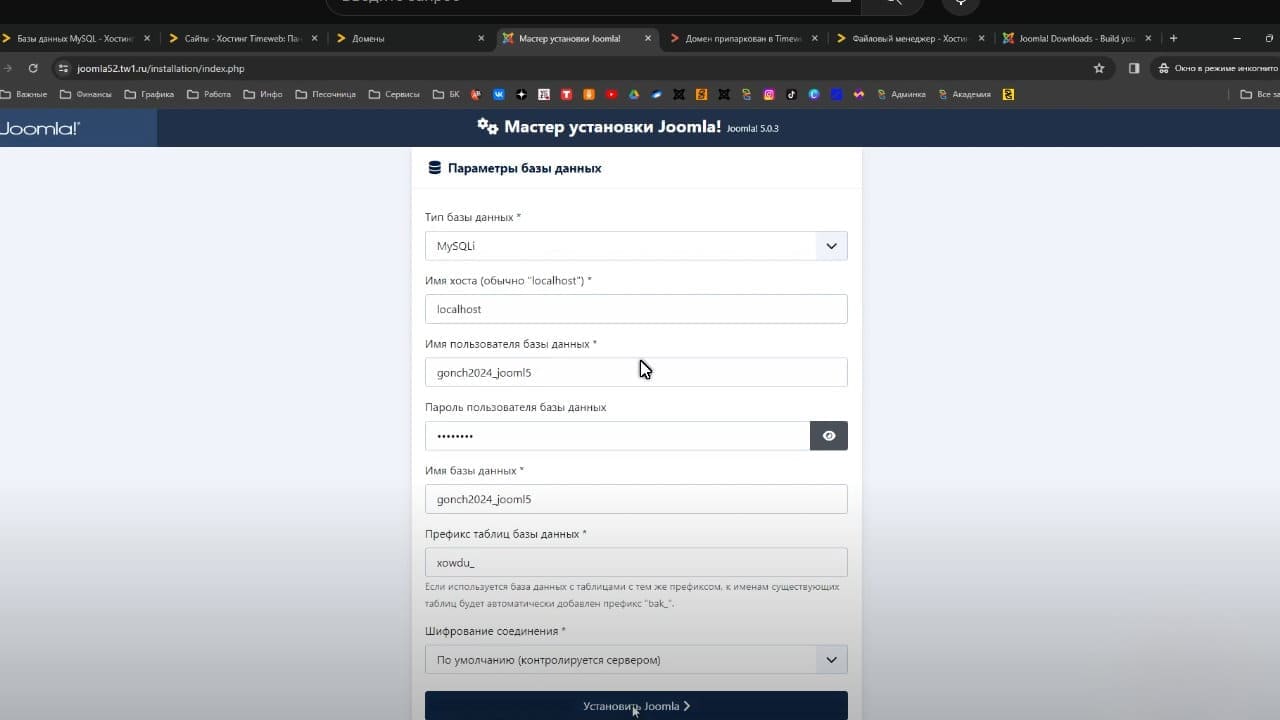Click the site info icon in the address bar
Screen dimensions: 1280x720
click(63, 68)
